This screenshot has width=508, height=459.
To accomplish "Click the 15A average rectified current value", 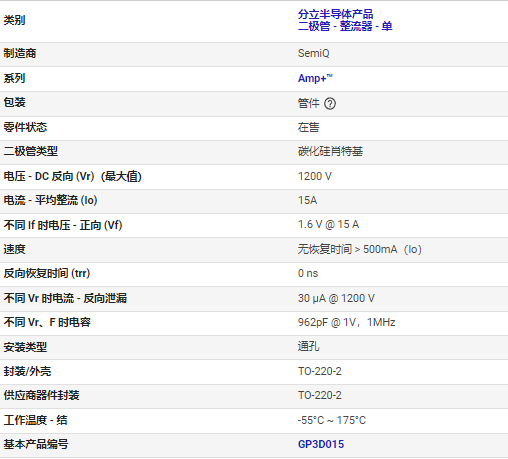I will (307, 200).
